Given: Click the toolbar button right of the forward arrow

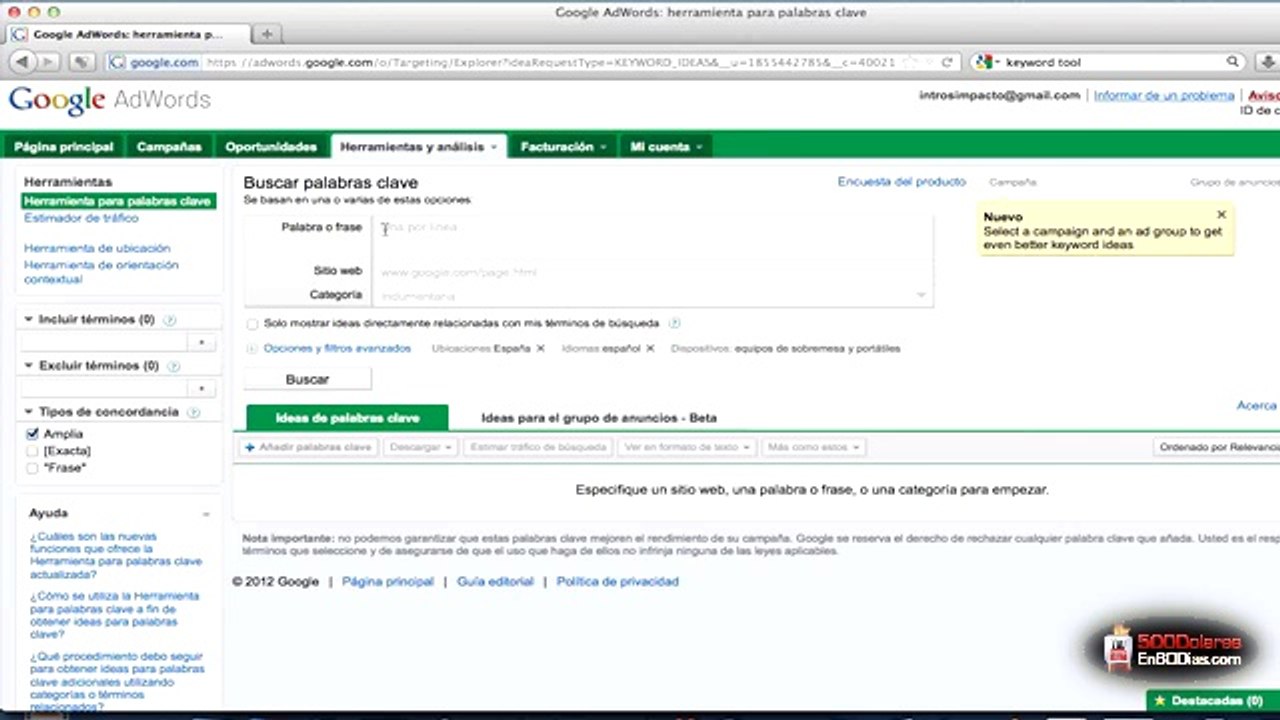Looking at the screenshot, I should tap(81, 62).
